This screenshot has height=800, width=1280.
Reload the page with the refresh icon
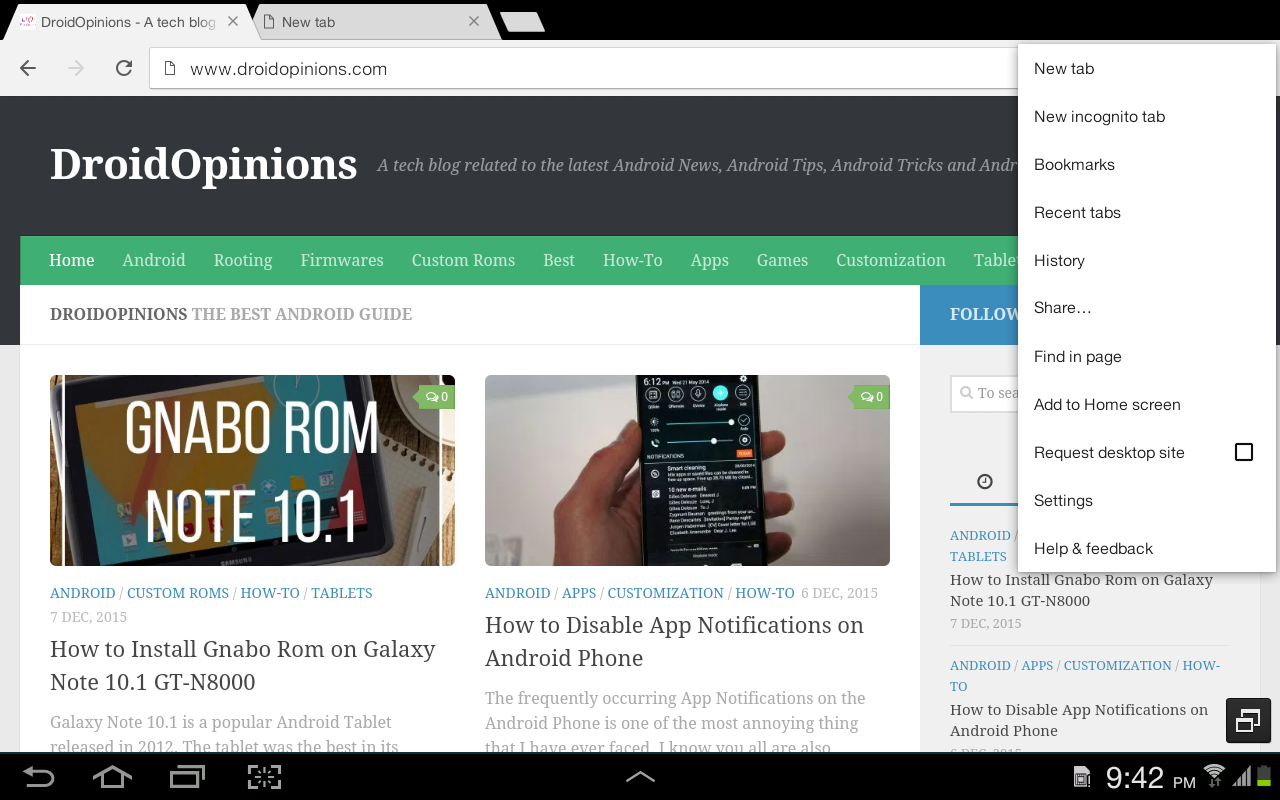pyautogui.click(x=124, y=69)
